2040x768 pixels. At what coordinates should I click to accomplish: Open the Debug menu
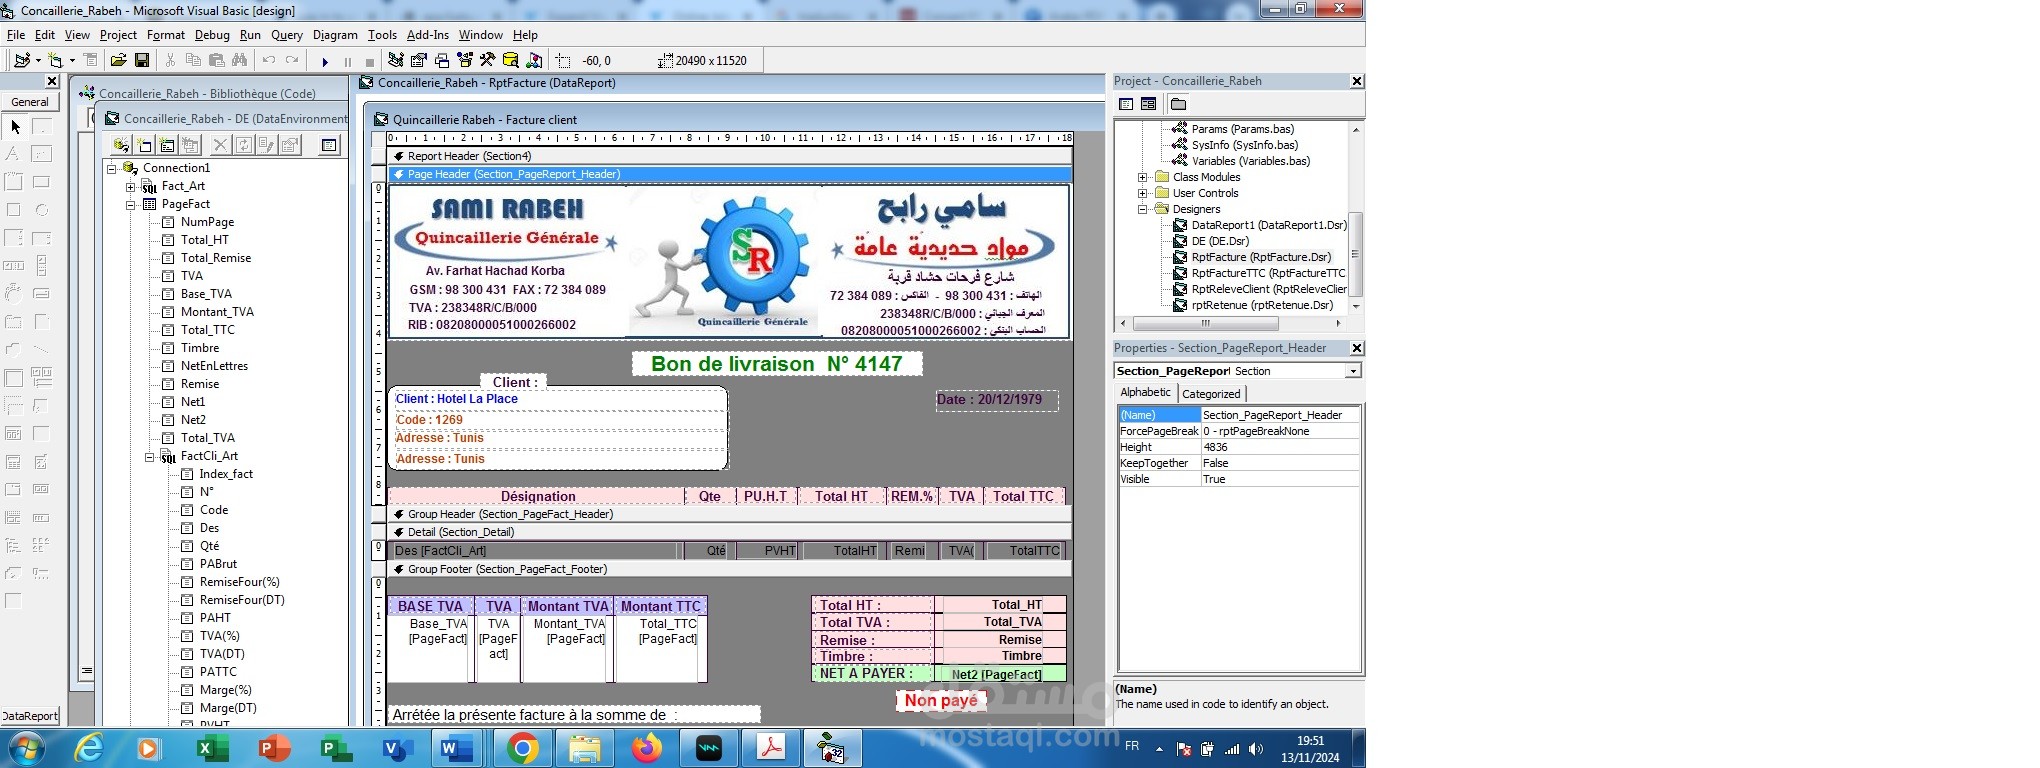[x=212, y=35]
